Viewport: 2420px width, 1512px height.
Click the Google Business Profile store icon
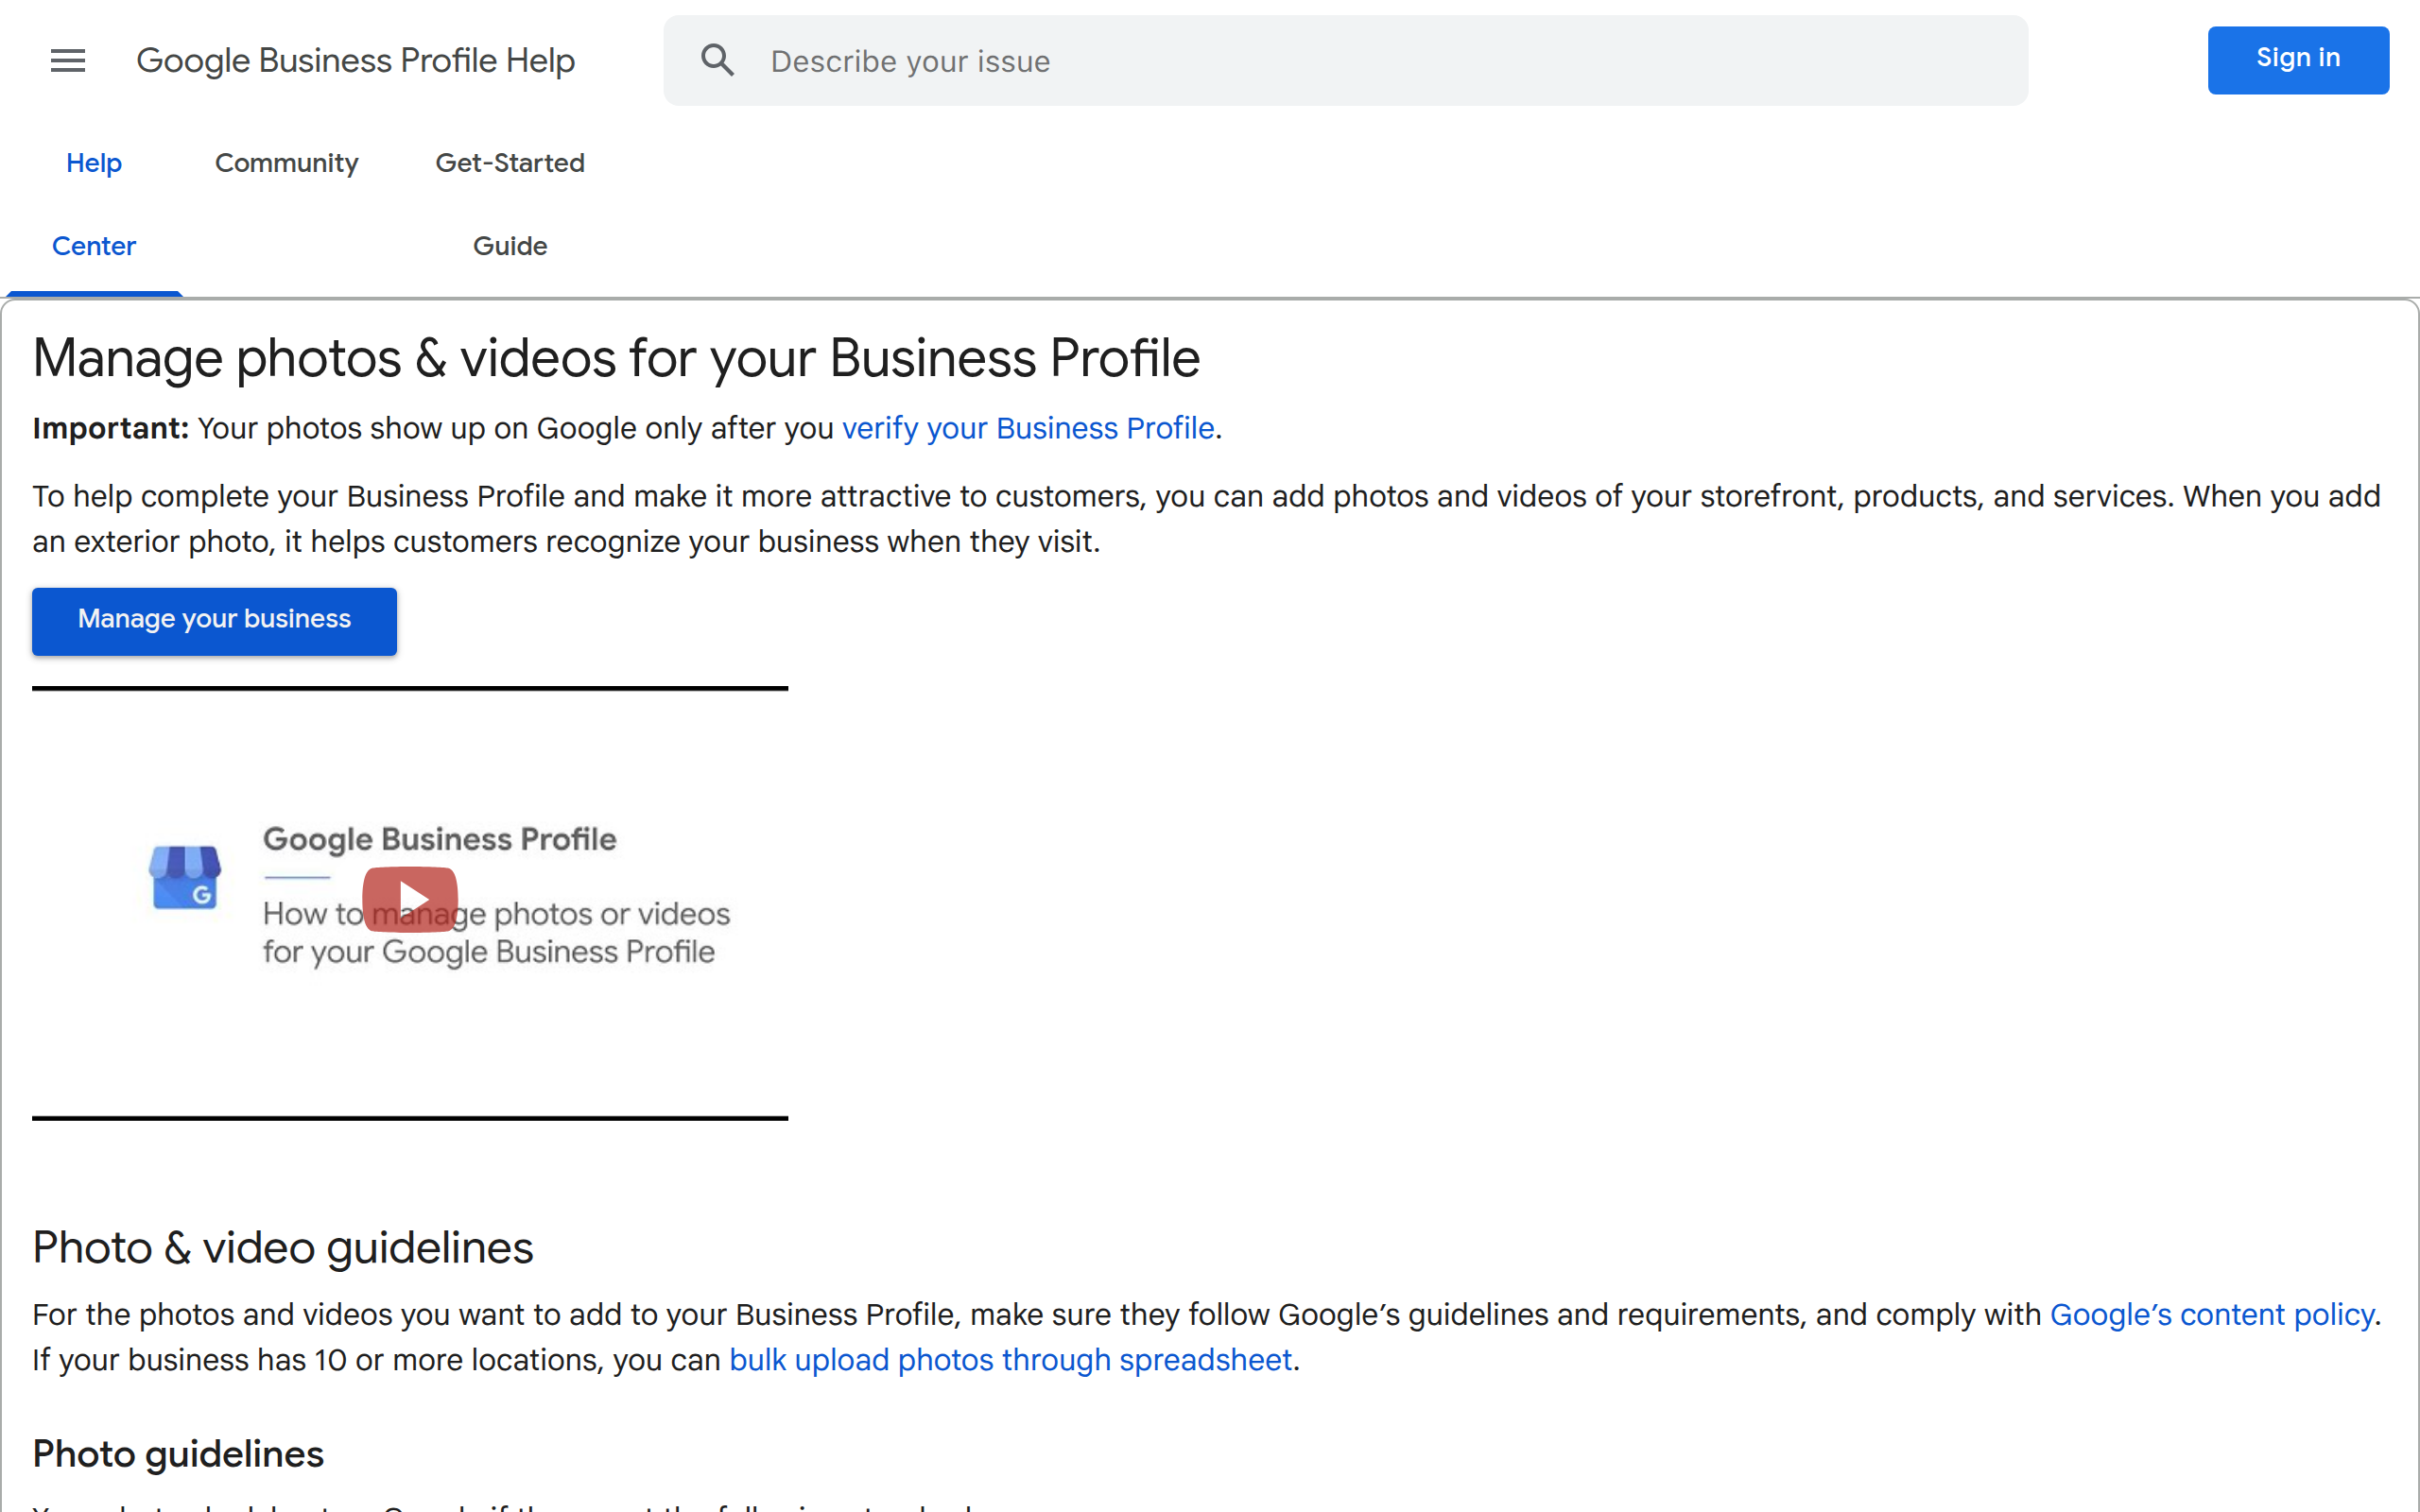coord(185,877)
